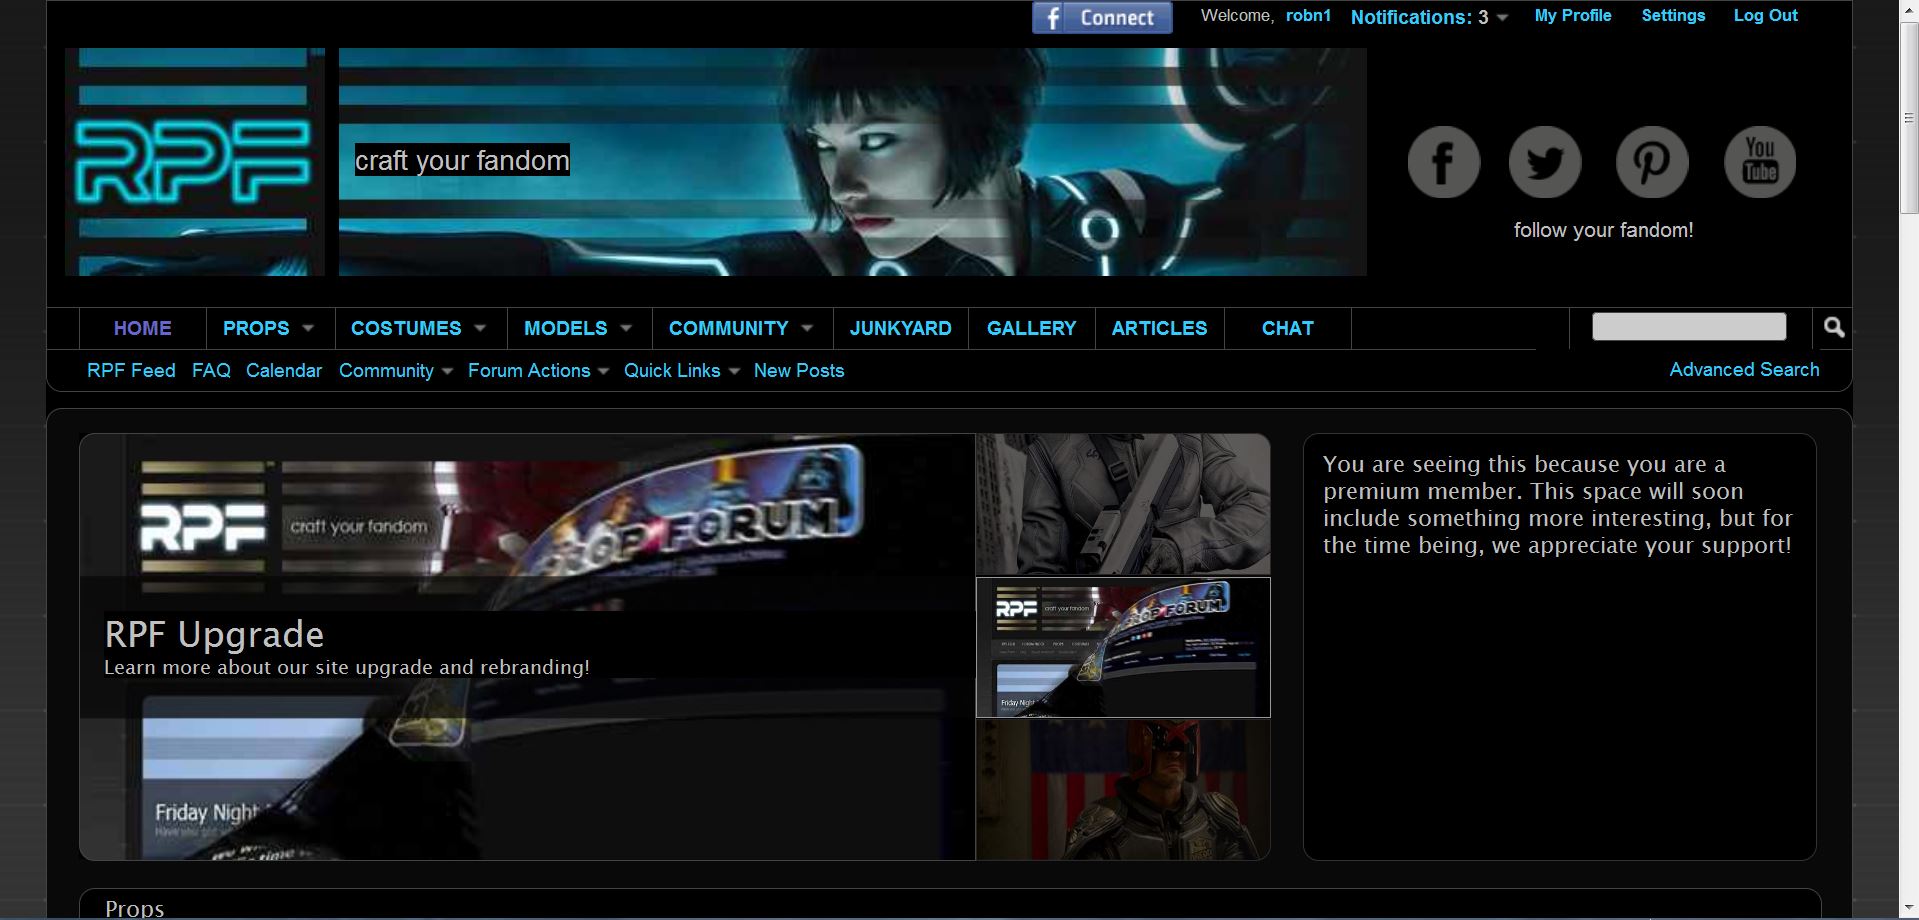Open Advanced Search
The height and width of the screenshot is (920, 1919).
(1744, 369)
